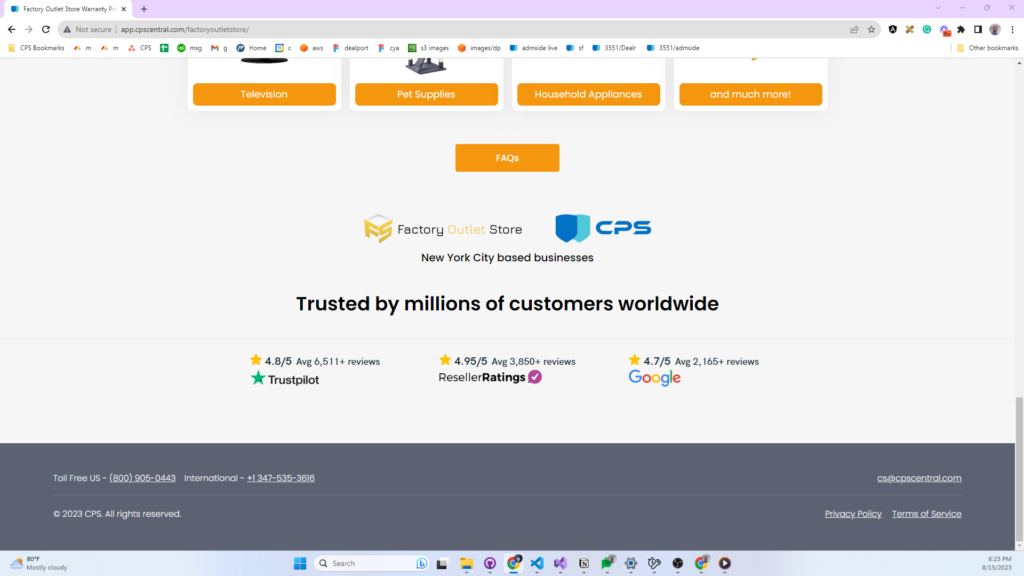The image size is (1024, 576).
Task: Choose the Household Appliances button
Action: click(588, 94)
